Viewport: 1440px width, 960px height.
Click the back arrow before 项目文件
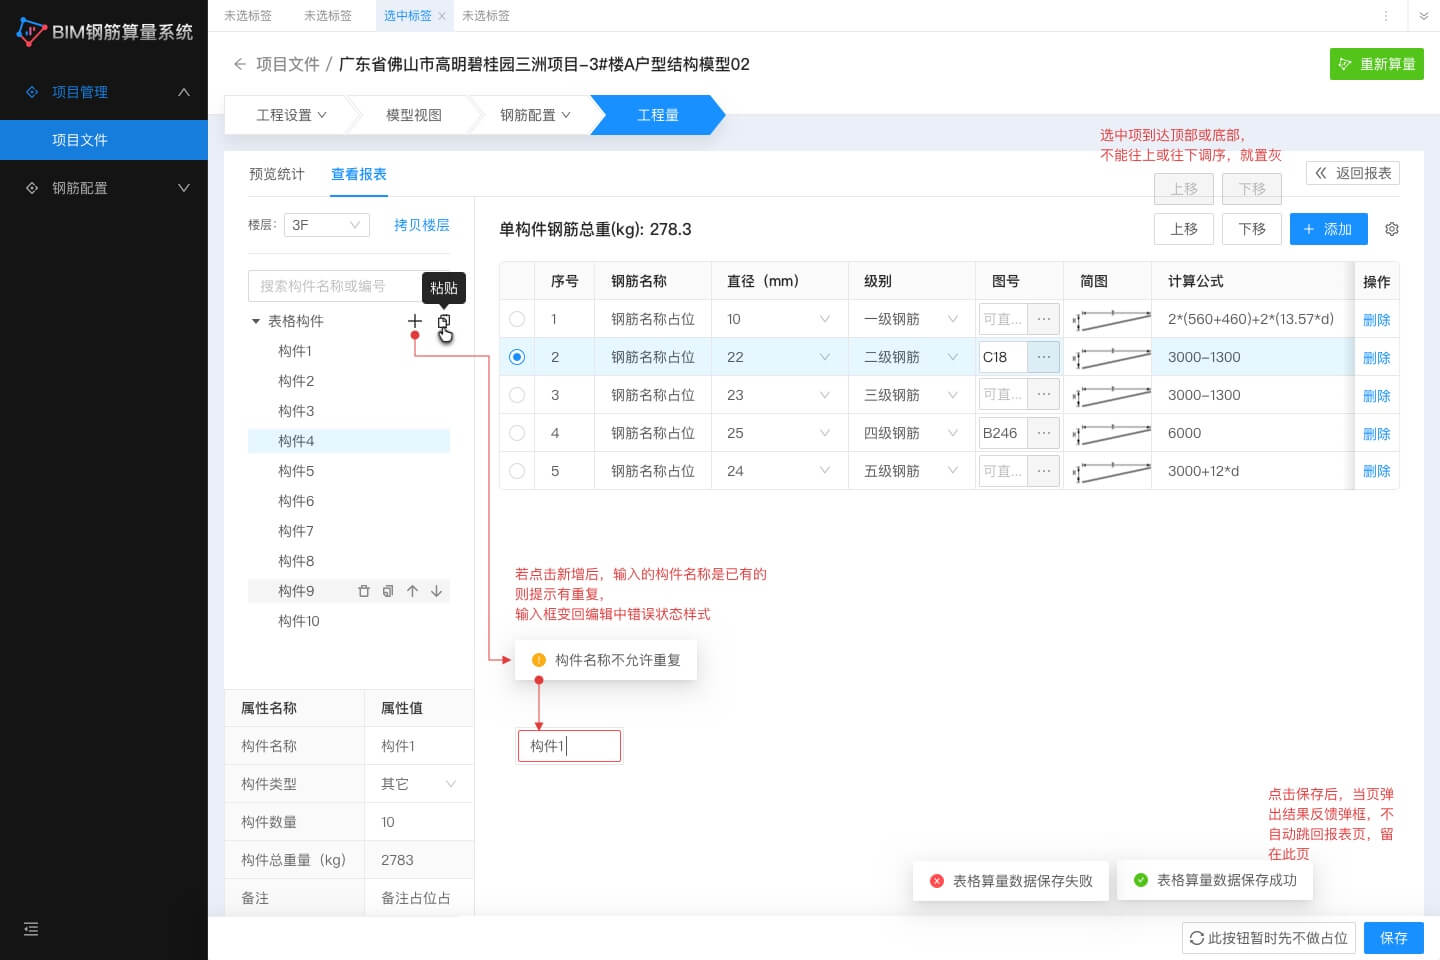point(239,64)
